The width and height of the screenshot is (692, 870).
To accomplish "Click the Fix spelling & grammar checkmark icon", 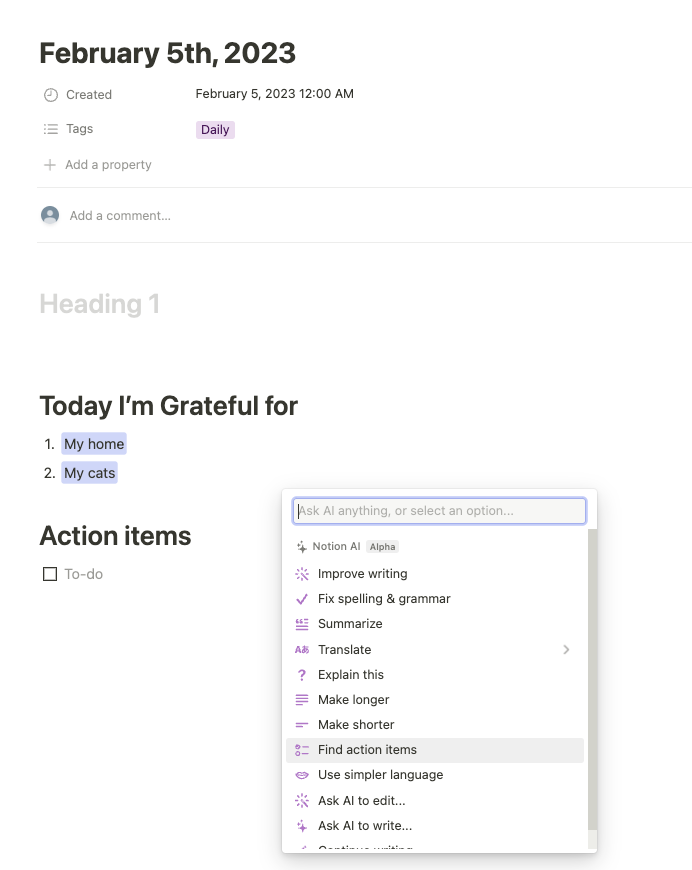I will pos(302,599).
